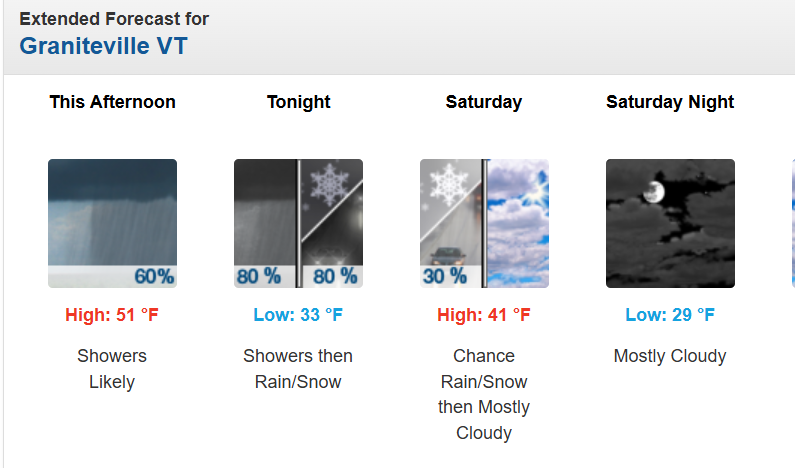Click the 30 % precipitation label on Saturday
The image size is (795, 468).
[445, 276]
